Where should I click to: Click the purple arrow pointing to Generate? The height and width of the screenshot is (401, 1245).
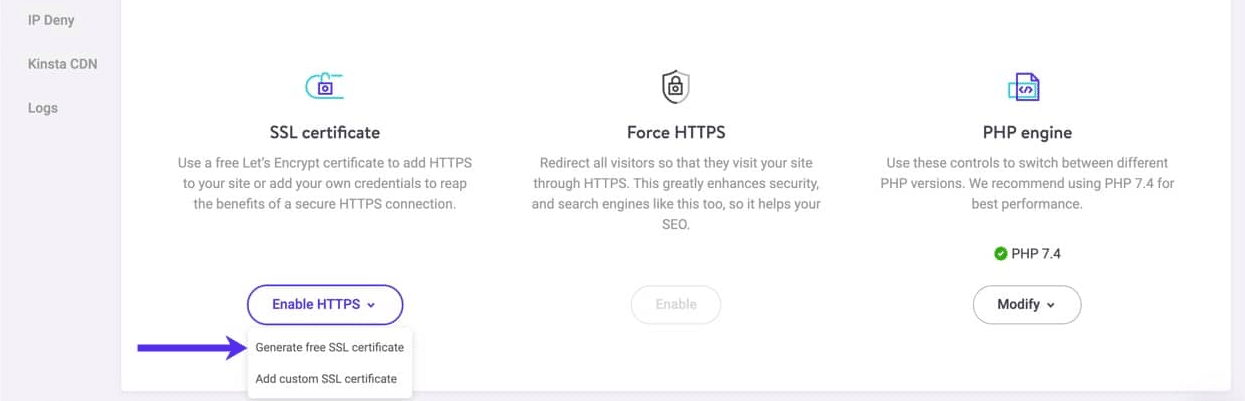(190, 348)
